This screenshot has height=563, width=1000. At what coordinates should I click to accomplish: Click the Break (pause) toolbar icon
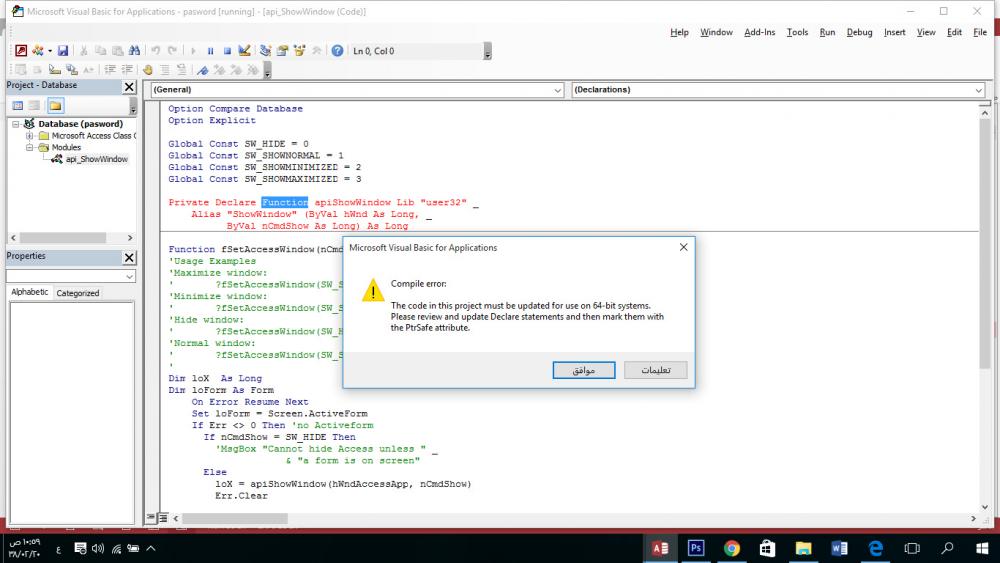[210, 50]
